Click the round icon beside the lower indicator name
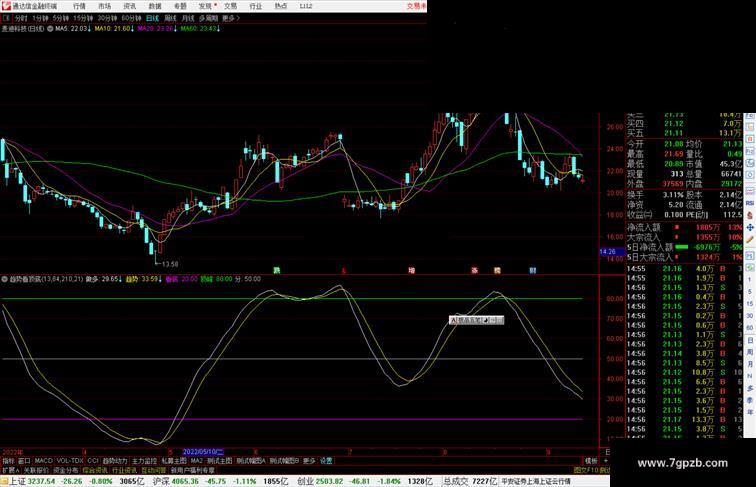This screenshot has height=487, width=756. pos(4,279)
